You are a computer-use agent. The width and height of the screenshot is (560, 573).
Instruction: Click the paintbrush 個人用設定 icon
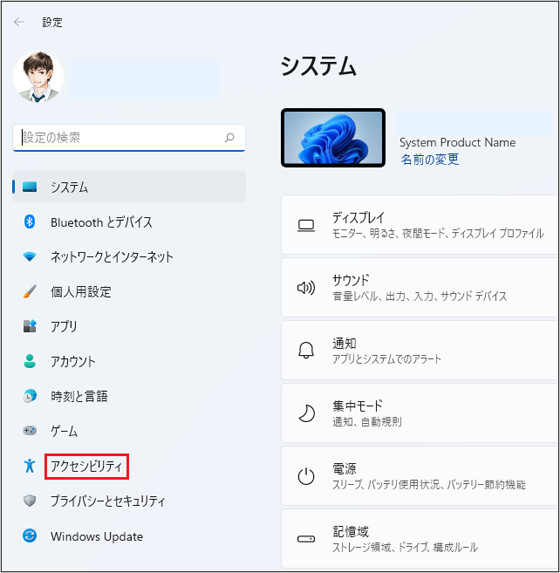30,292
